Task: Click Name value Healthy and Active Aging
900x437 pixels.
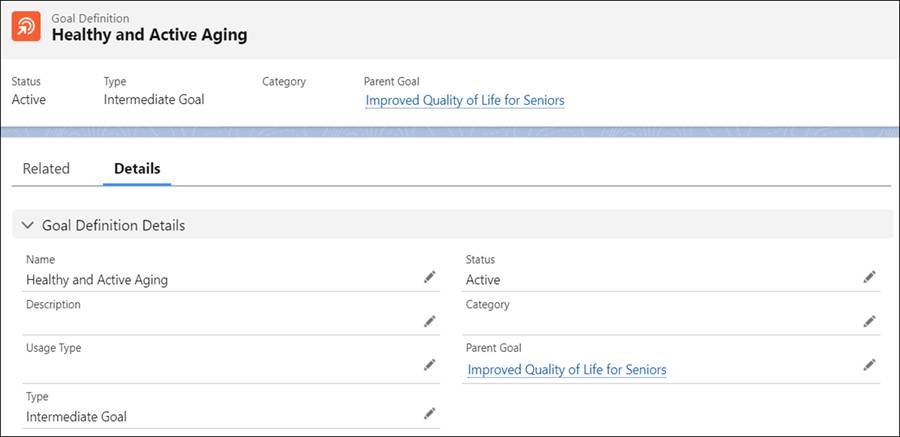Action: coord(97,280)
